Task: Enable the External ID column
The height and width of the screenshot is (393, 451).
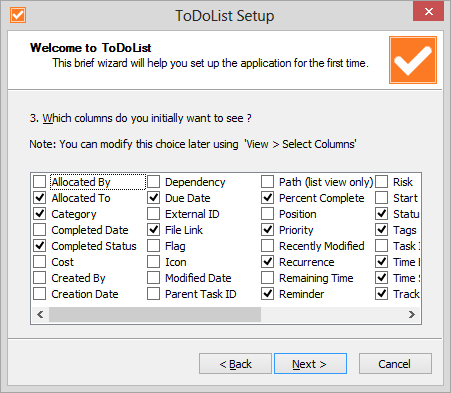Action: tap(154, 214)
